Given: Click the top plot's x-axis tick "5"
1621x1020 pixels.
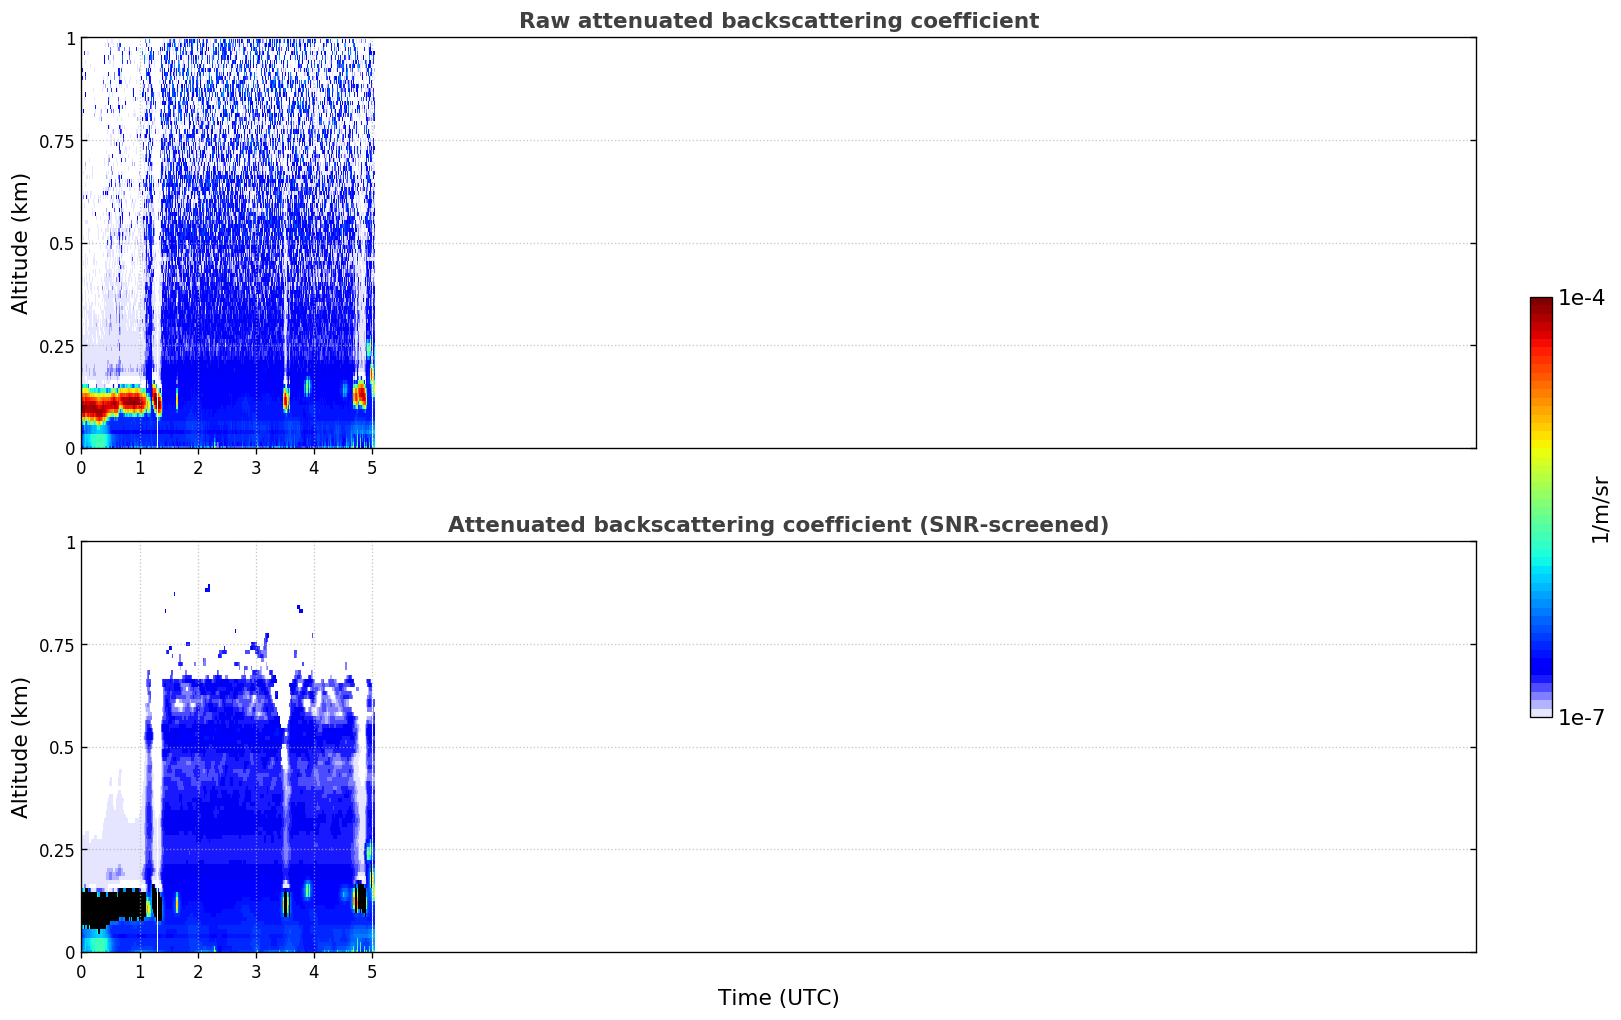Looking at the screenshot, I should click(372, 467).
